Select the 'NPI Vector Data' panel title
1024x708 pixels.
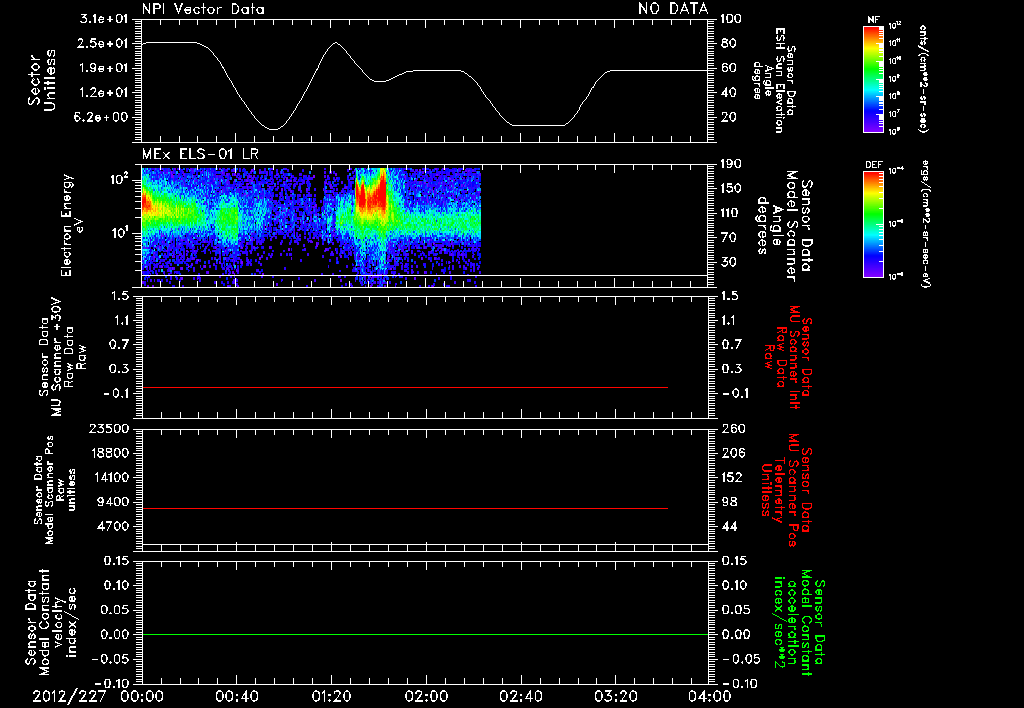[x=203, y=9]
